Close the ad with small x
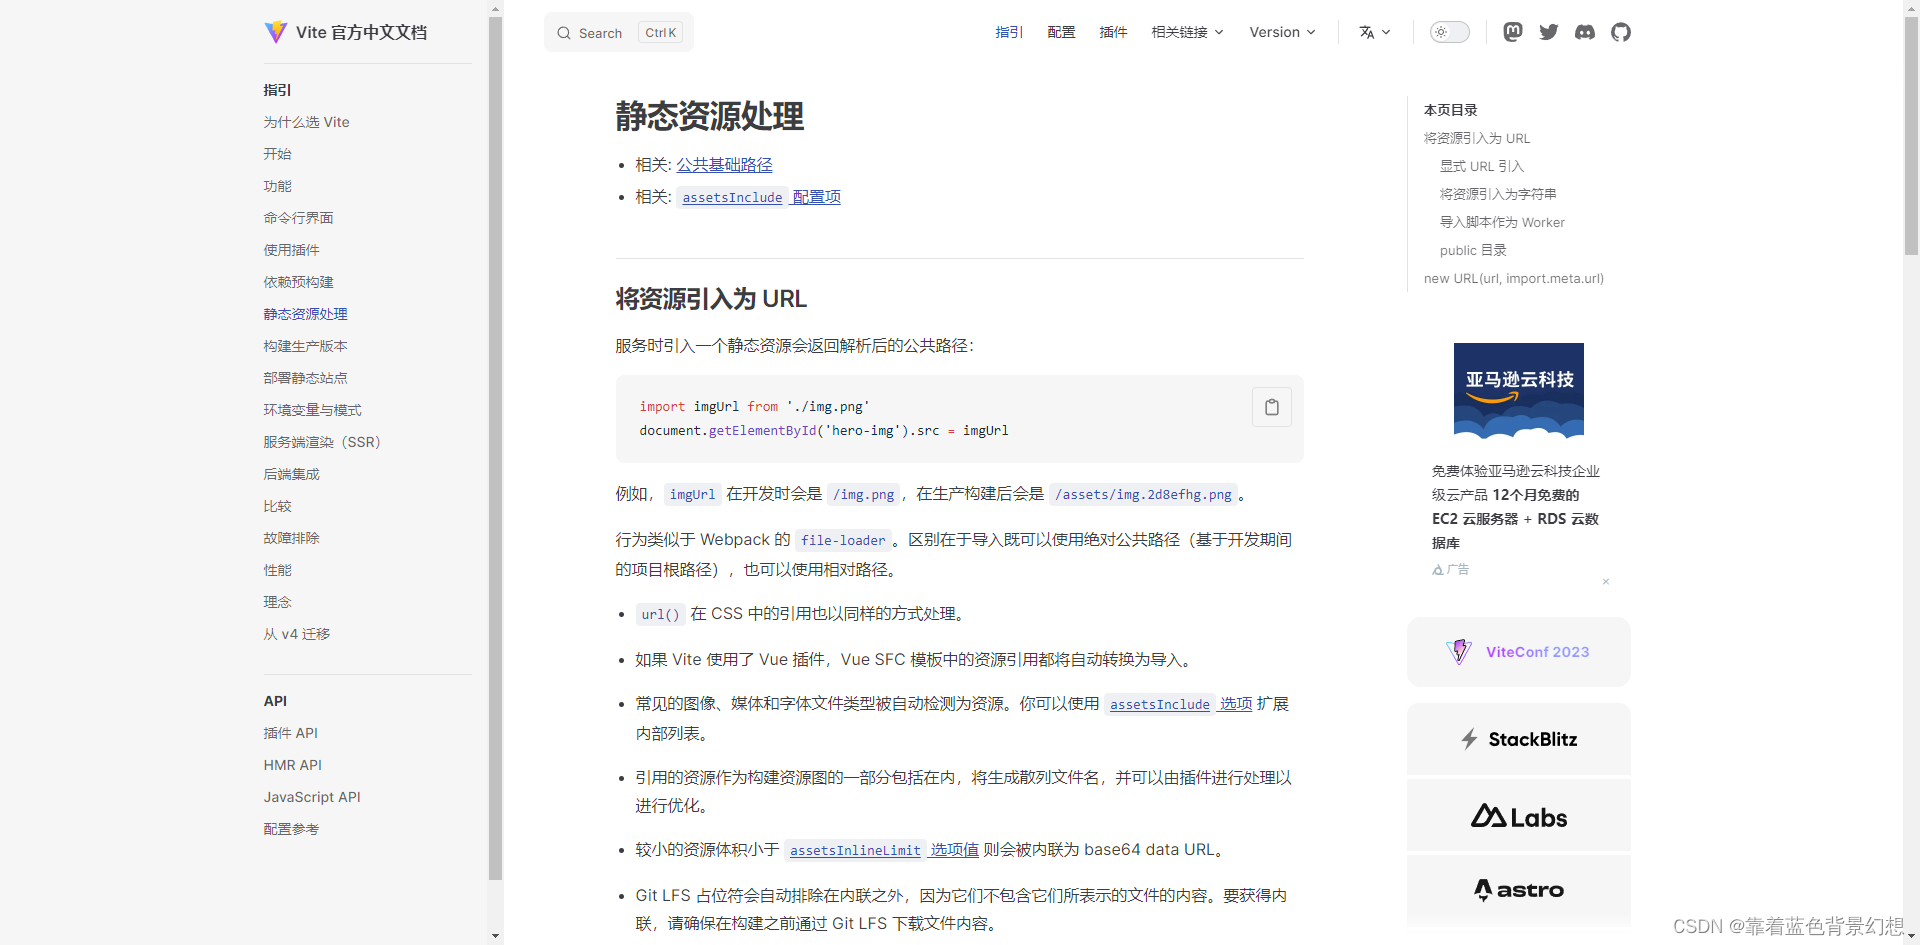Image resolution: width=1920 pixels, height=945 pixels. (x=1606, y=581)
